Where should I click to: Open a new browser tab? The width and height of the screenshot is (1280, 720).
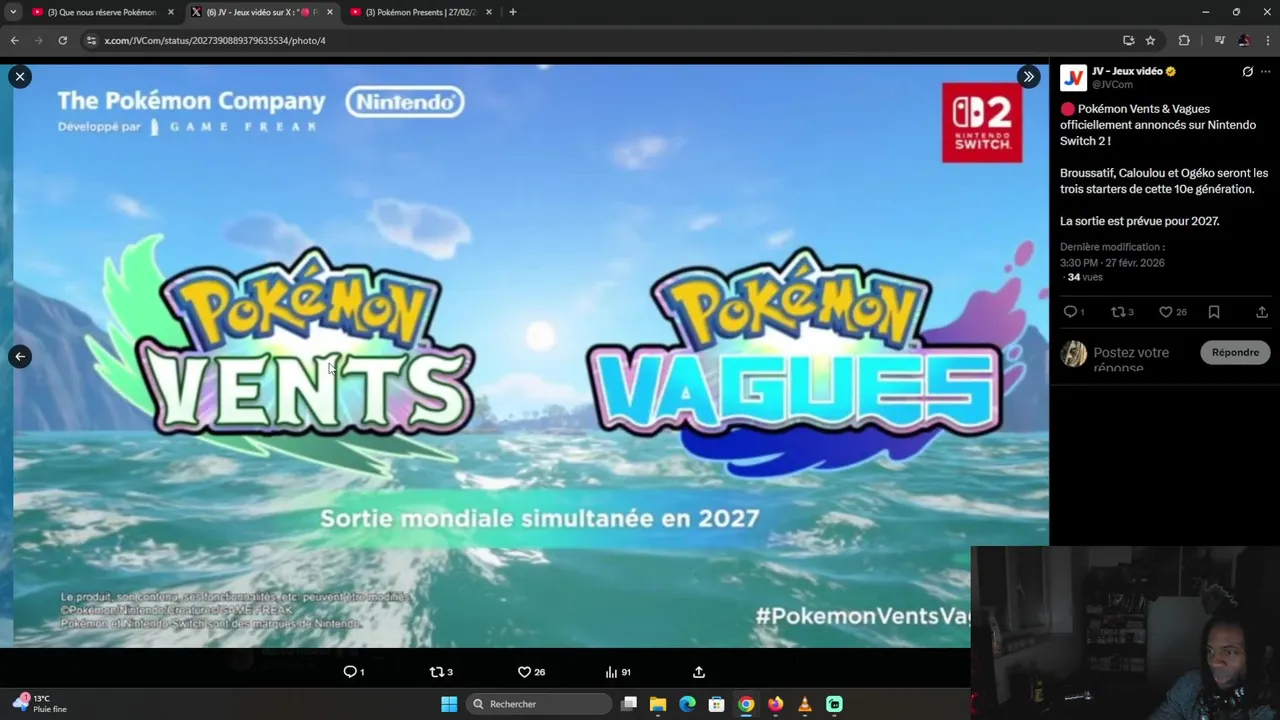pyautogui.click(x=513, y=12)
